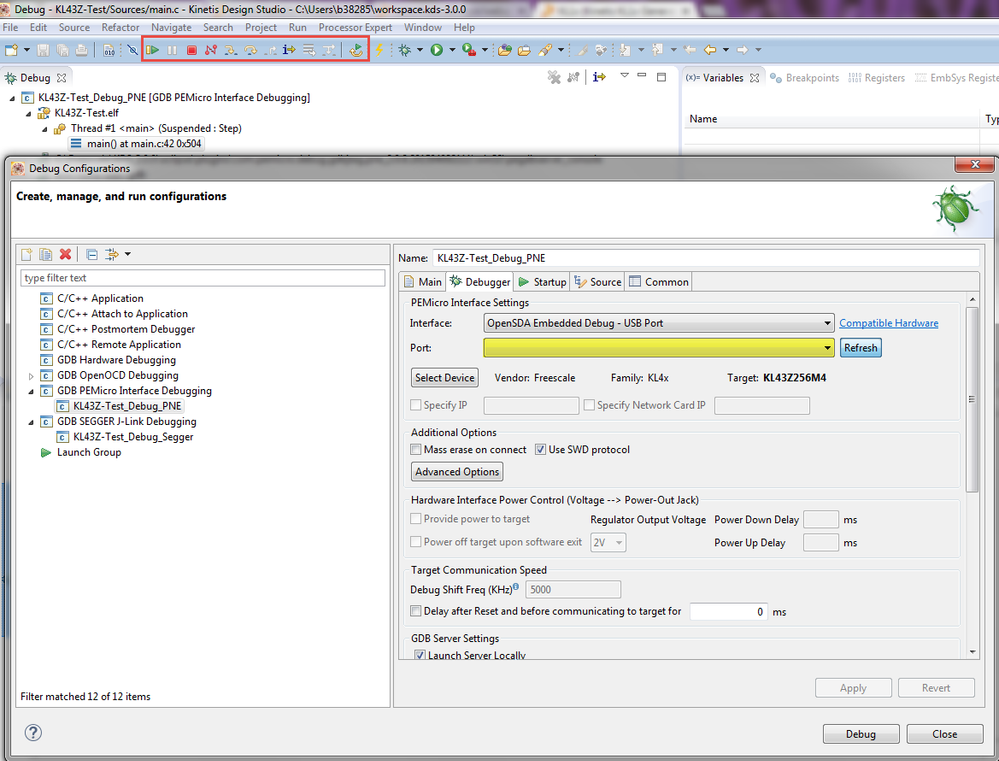999x761 pixels.
Task: Click the green Run launch icon
Action: (436, 50)
